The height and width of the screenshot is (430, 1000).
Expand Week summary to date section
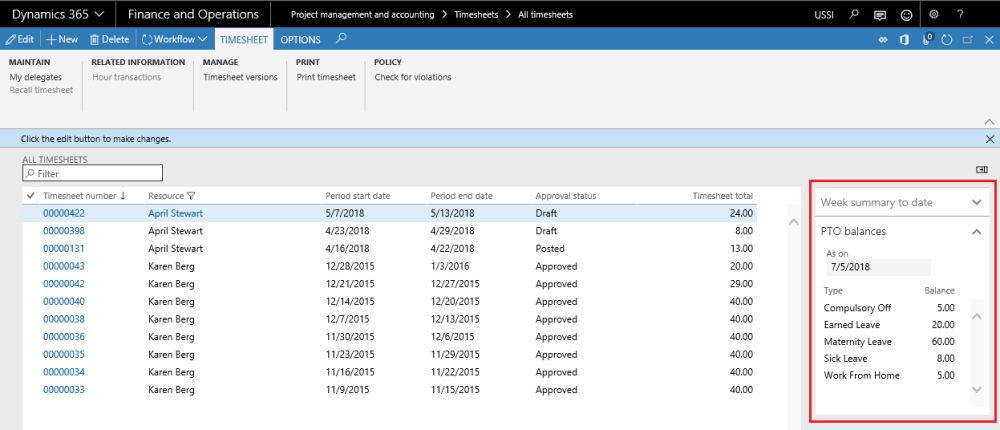point(977,202)
